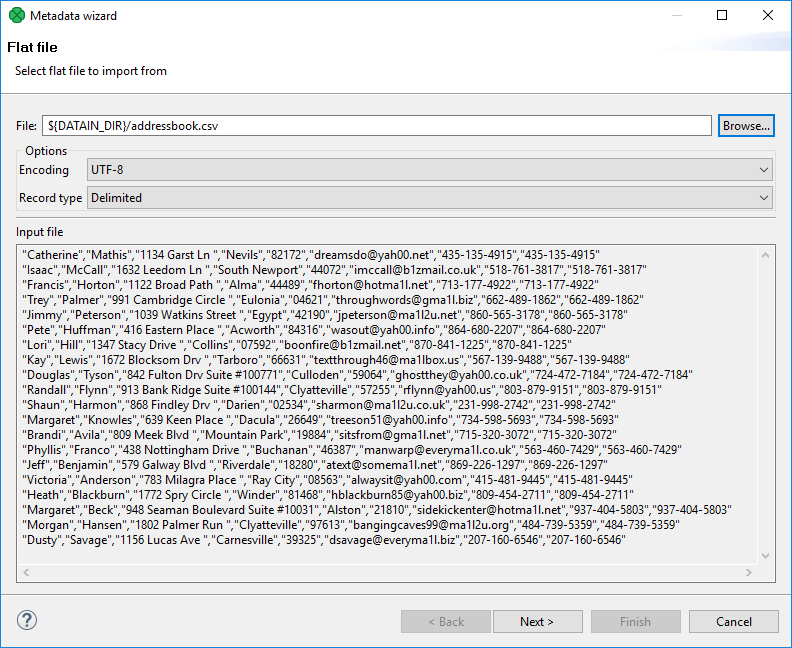Click the Metadata wizard title bar icon

point(16,15)
